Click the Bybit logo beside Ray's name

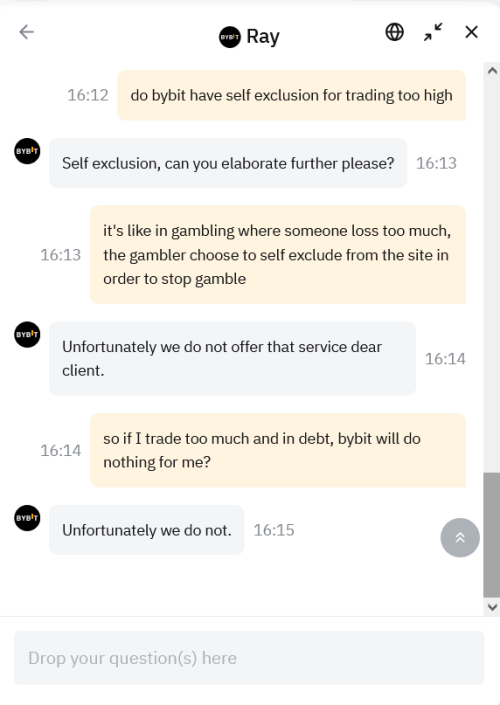[230, 37]
